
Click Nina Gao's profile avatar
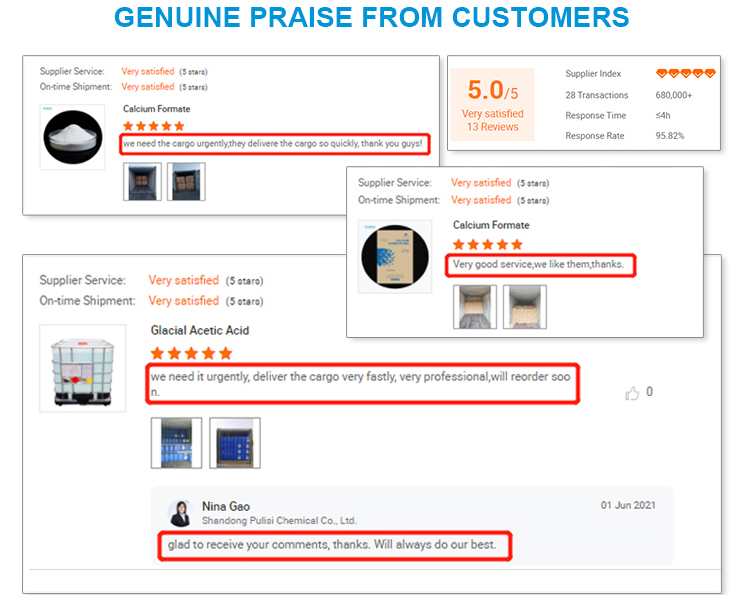[x=180, y=513]
